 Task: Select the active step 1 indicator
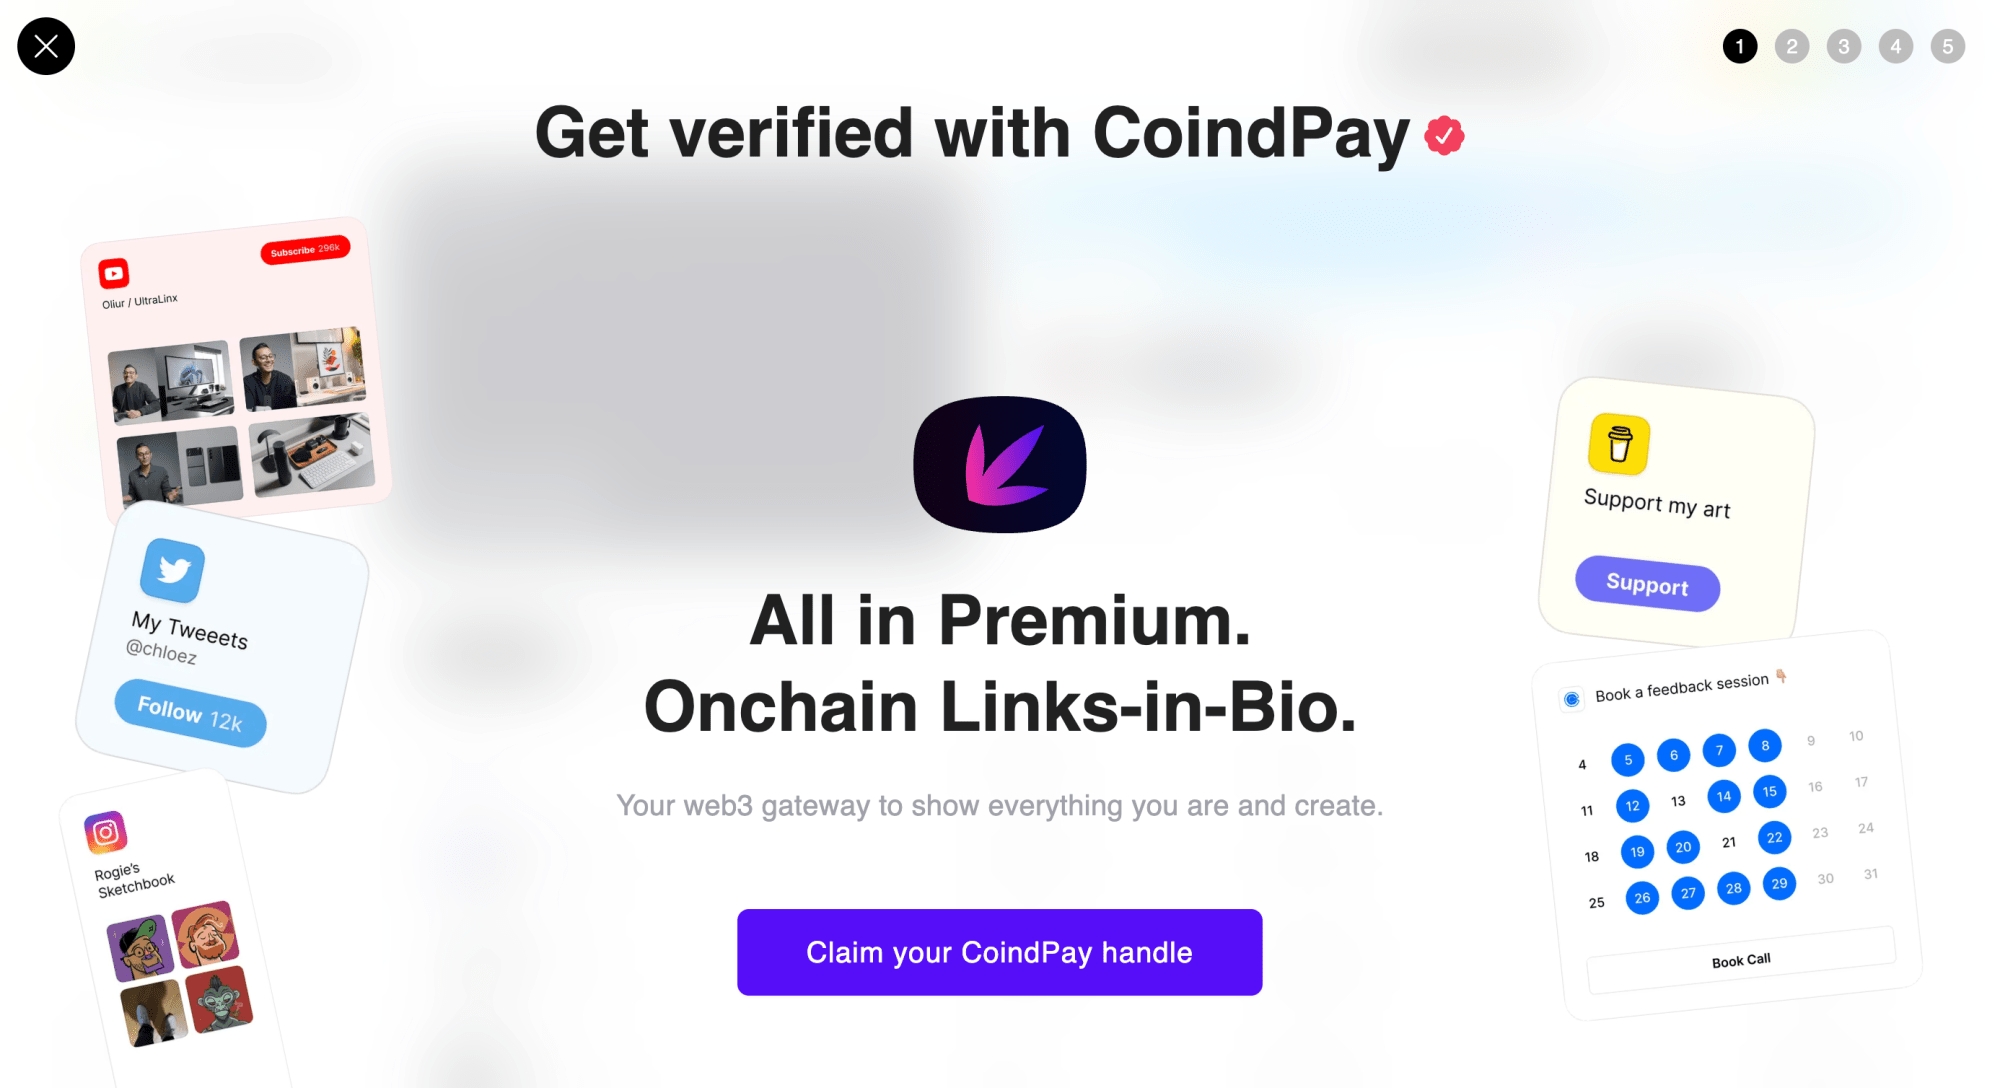[x=1739, y=46]
